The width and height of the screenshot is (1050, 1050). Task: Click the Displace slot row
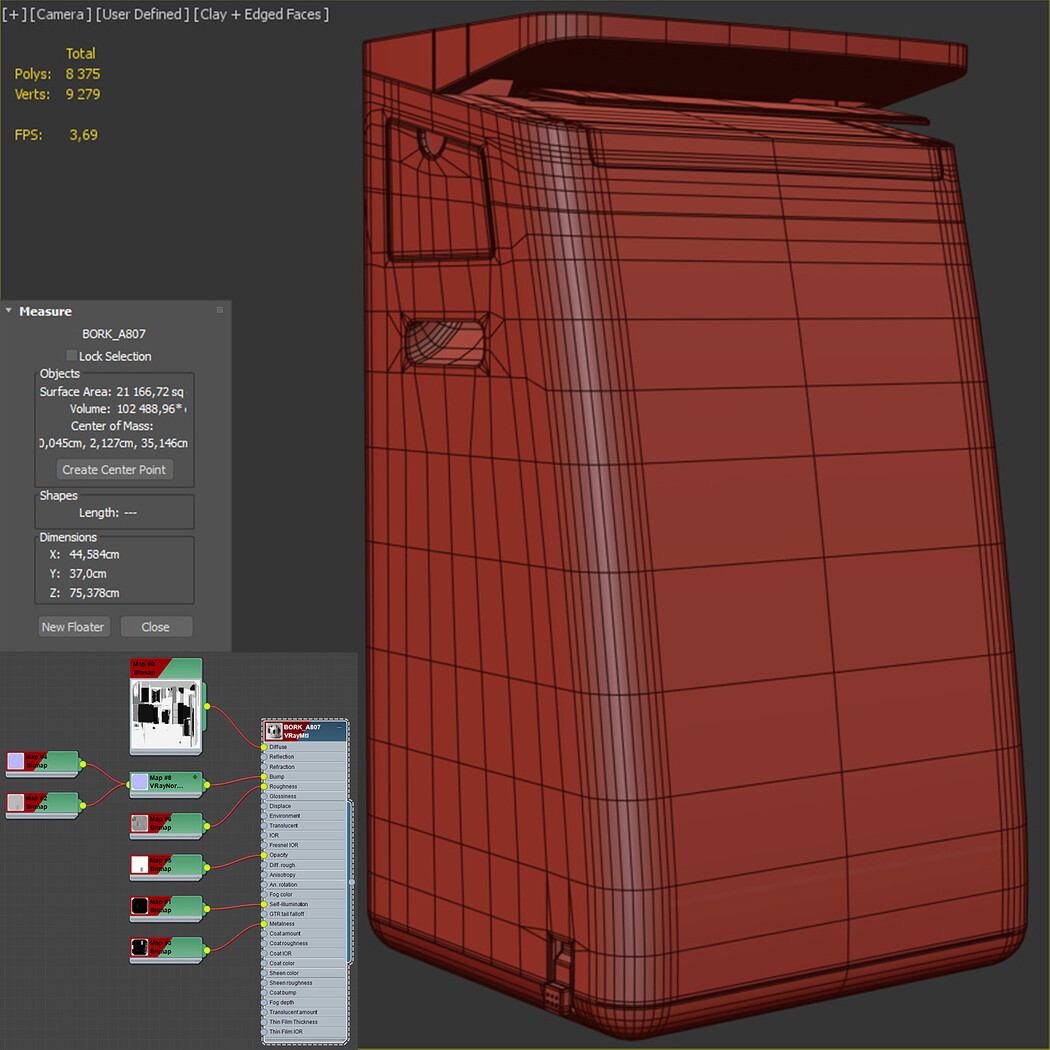tap(305, 806)
